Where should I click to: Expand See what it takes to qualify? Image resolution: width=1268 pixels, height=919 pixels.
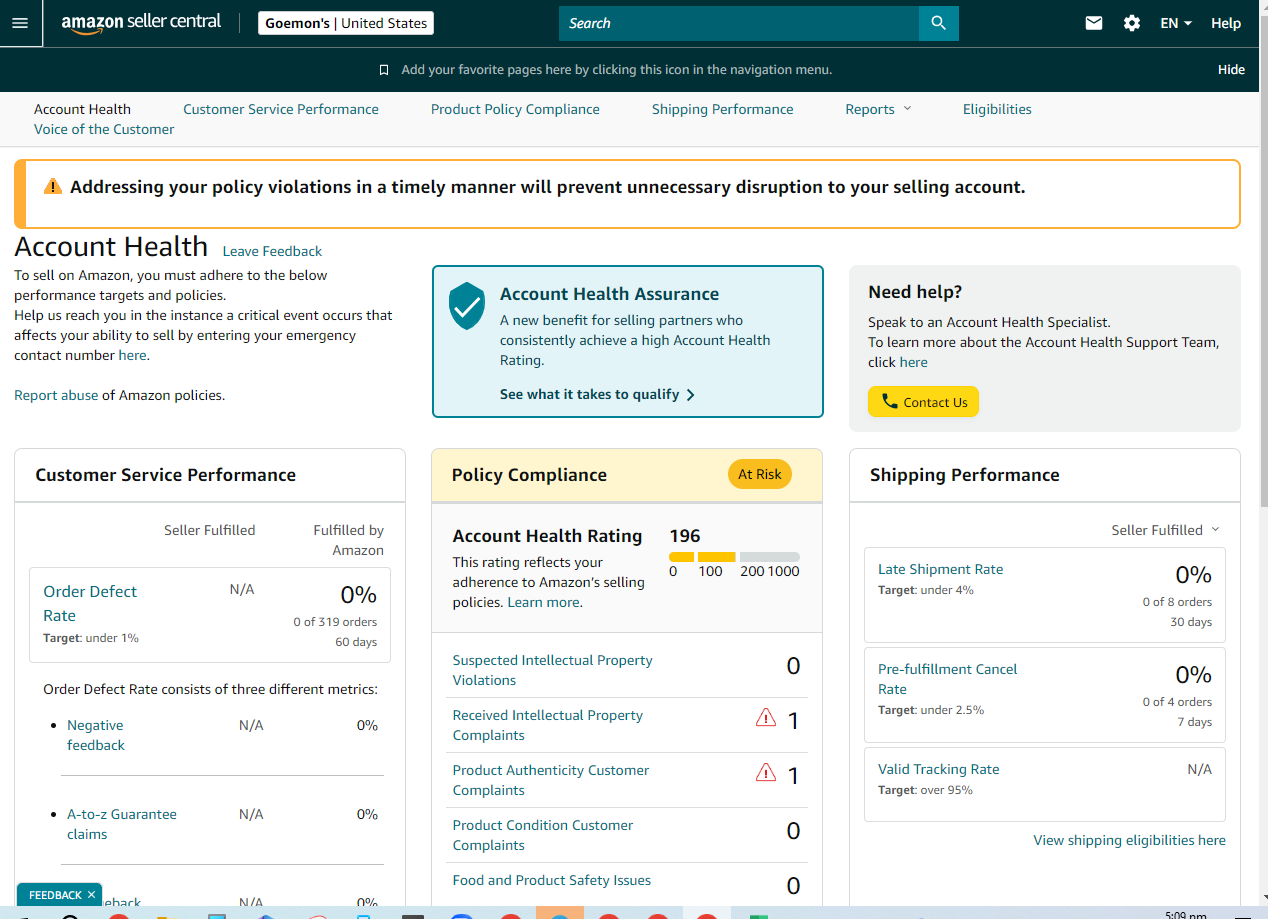597,394
